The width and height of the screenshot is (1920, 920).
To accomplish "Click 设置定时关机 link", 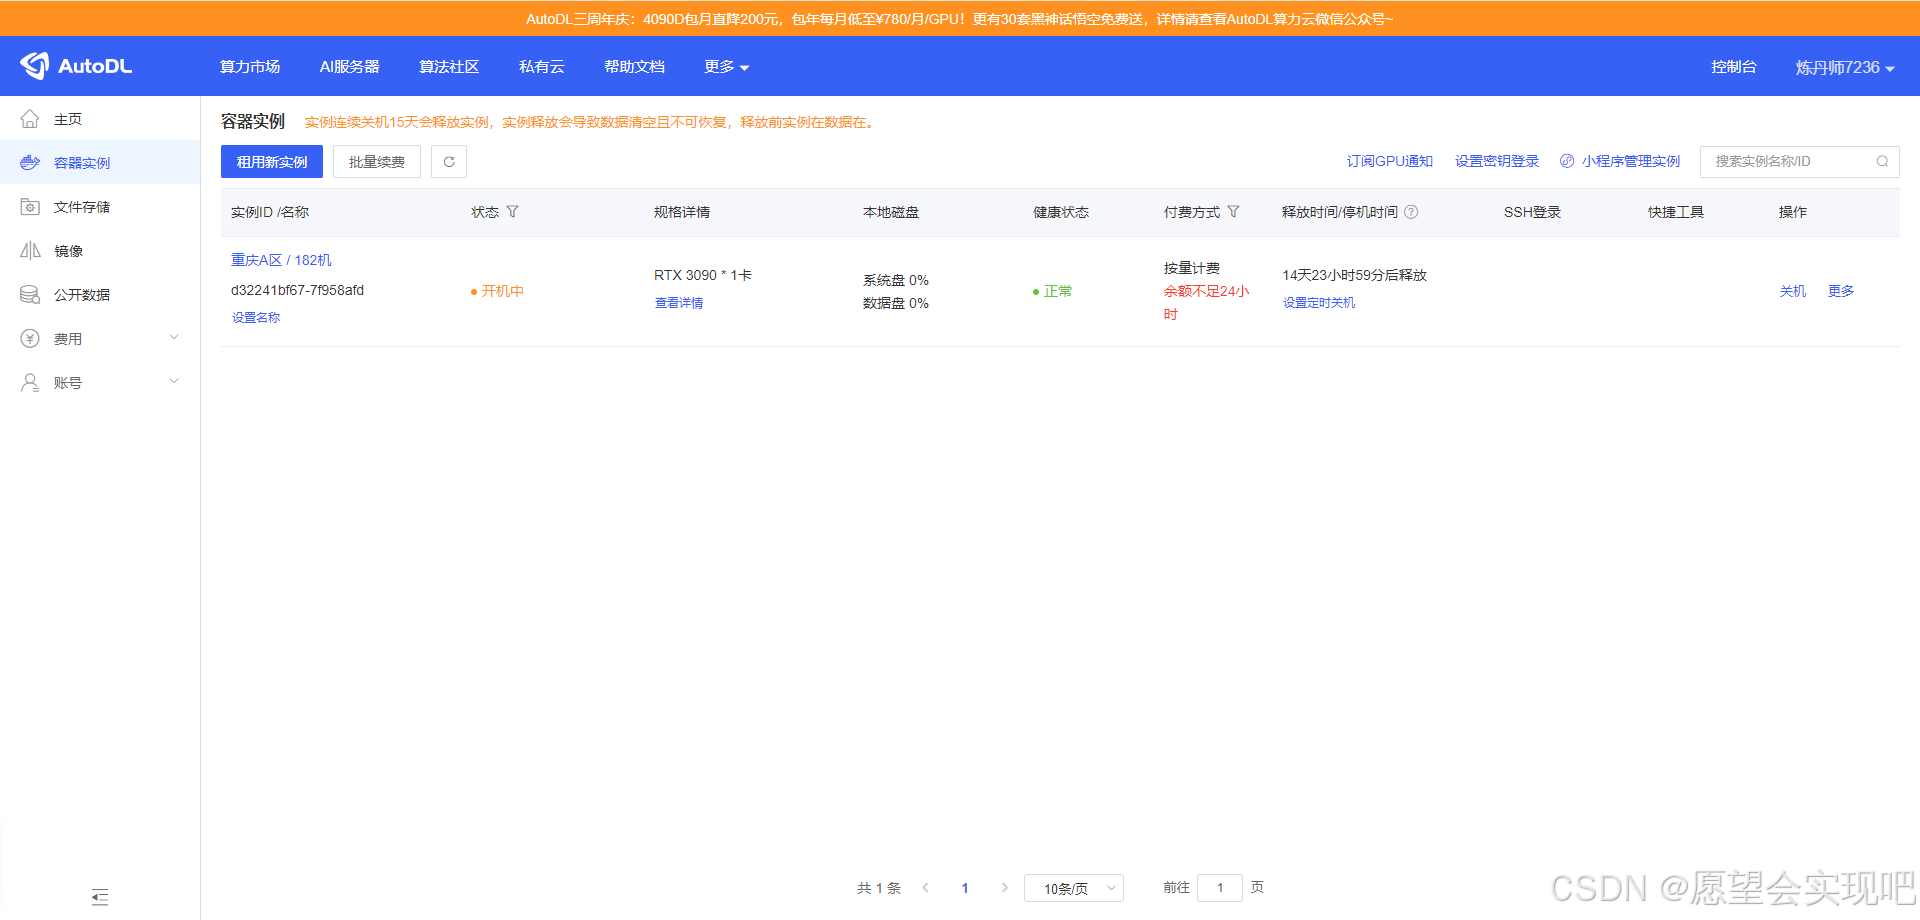I will pyautogui.click(x=1319, y=303).
